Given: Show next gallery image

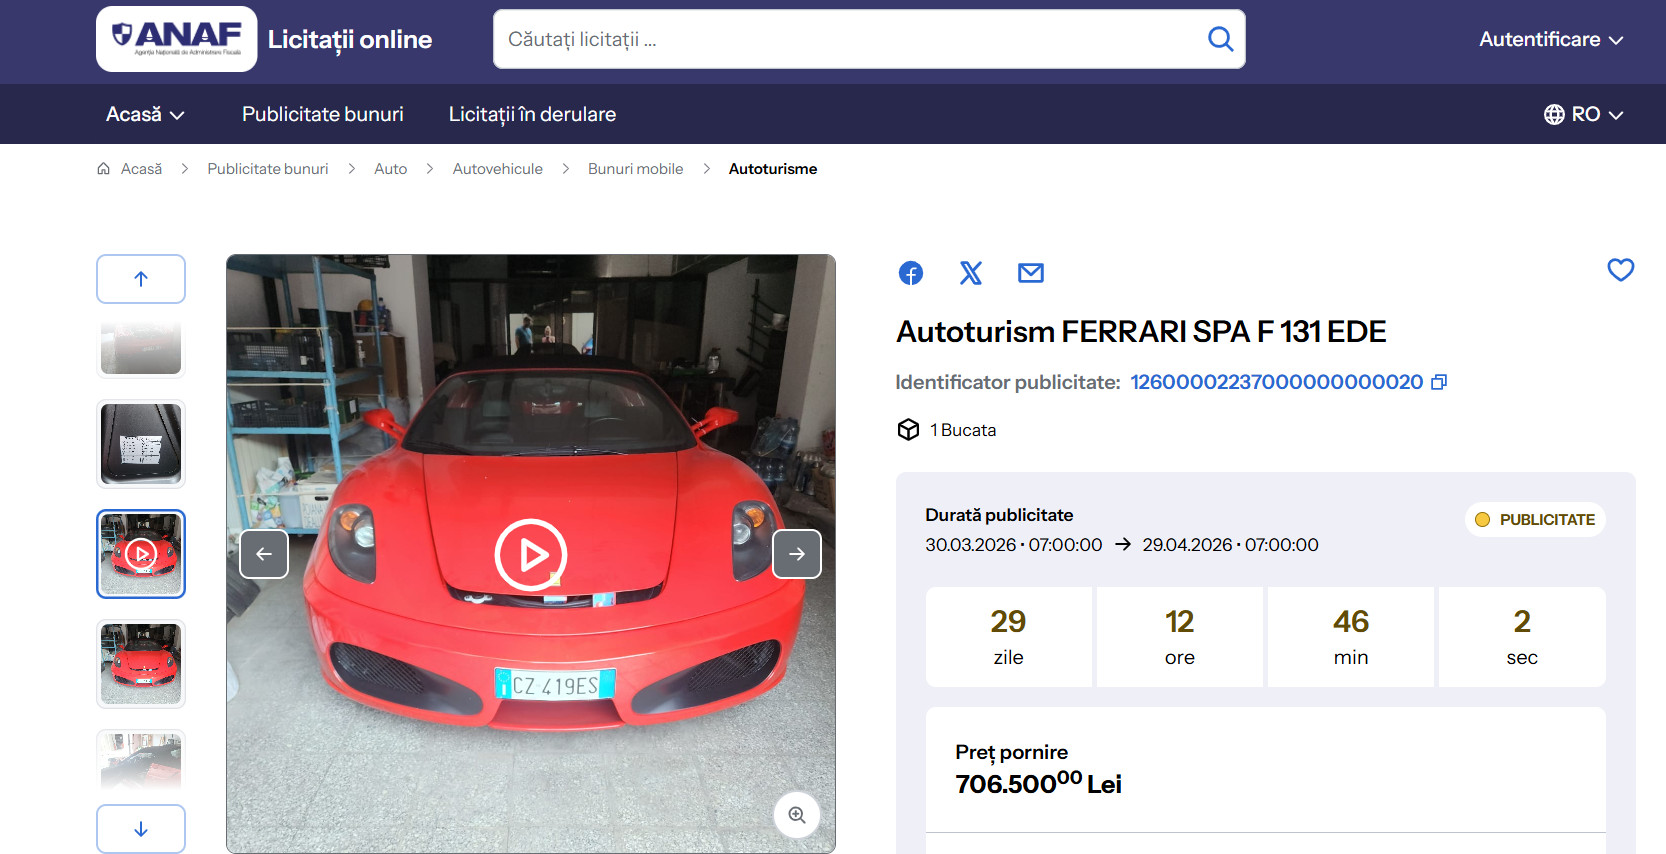Looking at the screenshot, I should coord(797,554).
